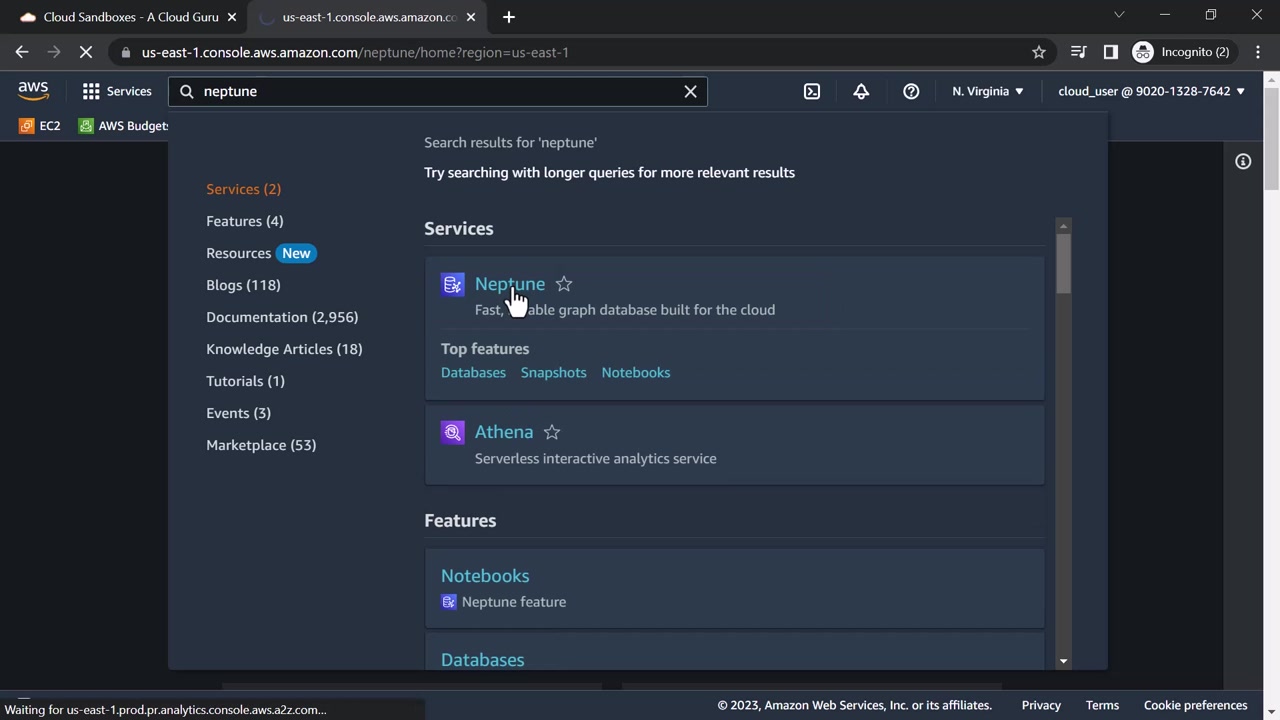Close the Cloud Sandboxes tab
The image size is (1280, 720).
pyautogui.click(x=231, y=17)
